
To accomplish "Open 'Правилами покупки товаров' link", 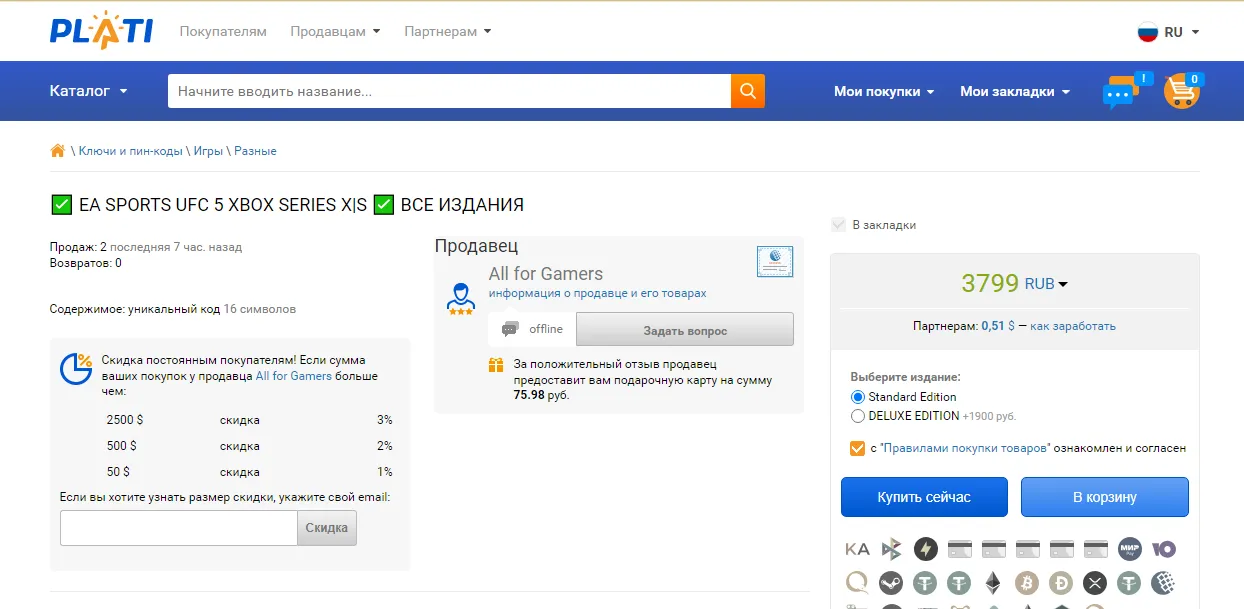I will click(x=965, y=448).
